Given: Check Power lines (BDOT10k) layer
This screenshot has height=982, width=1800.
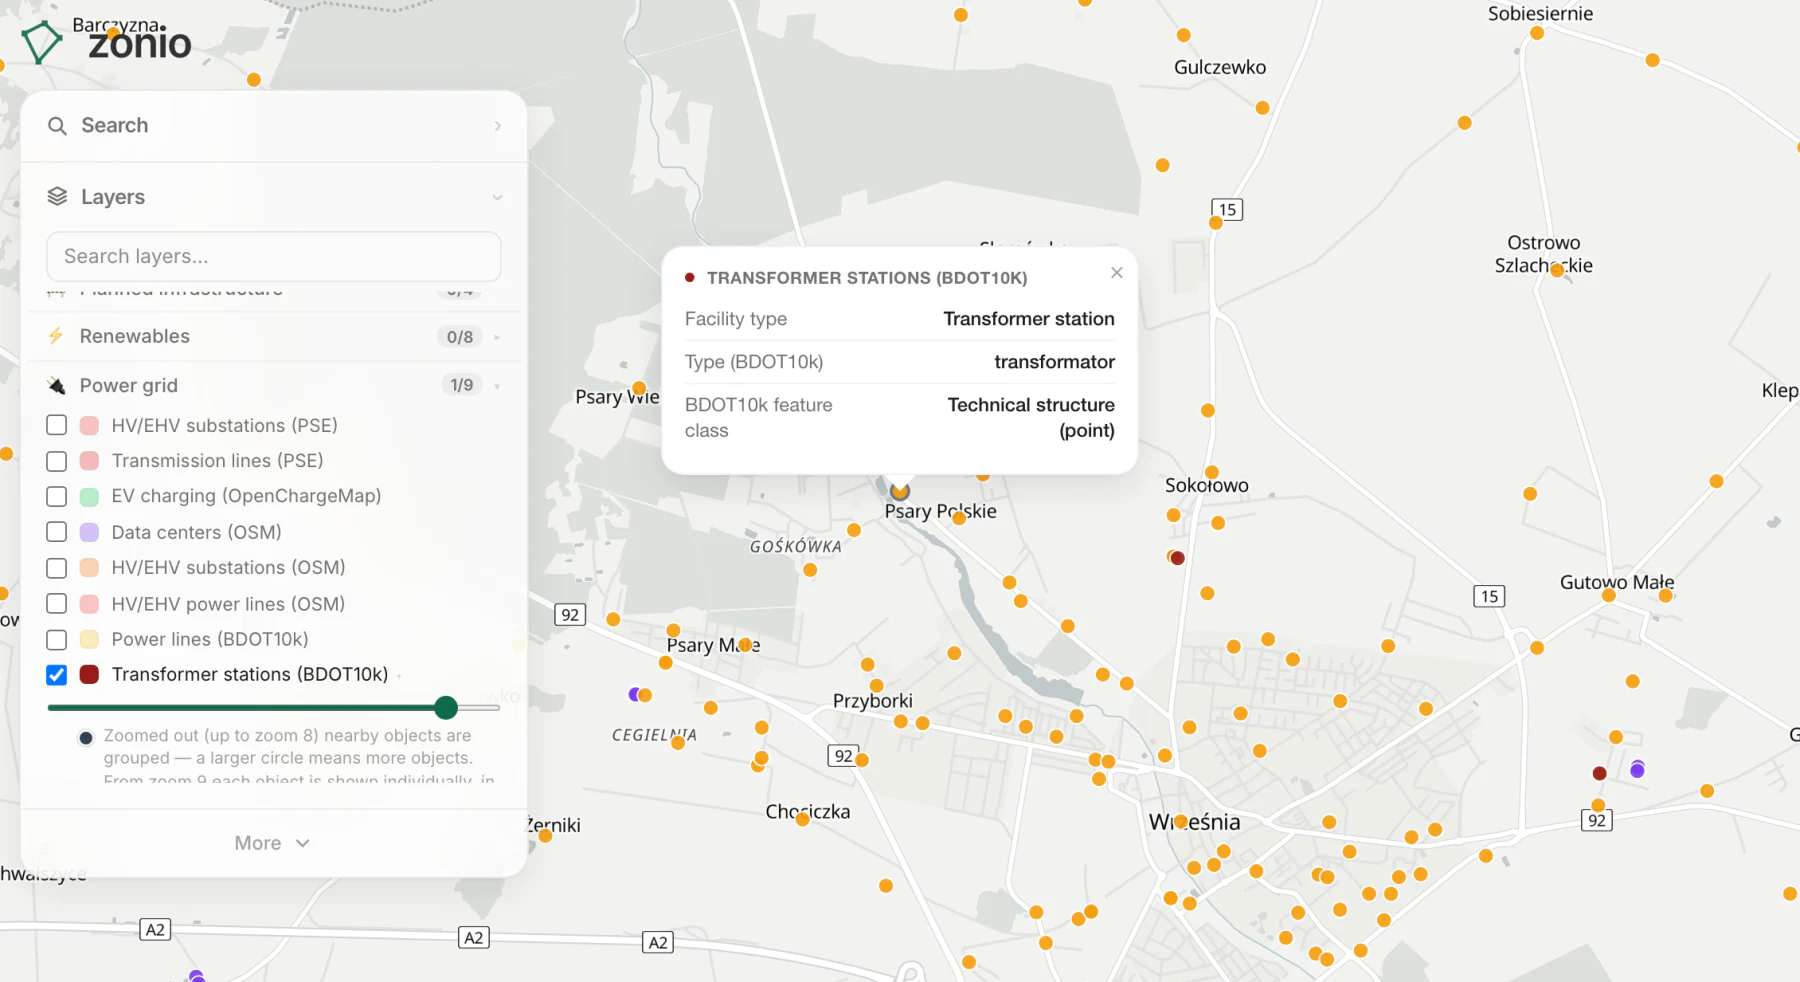Looking at the screenshot, I should point(57,639).
